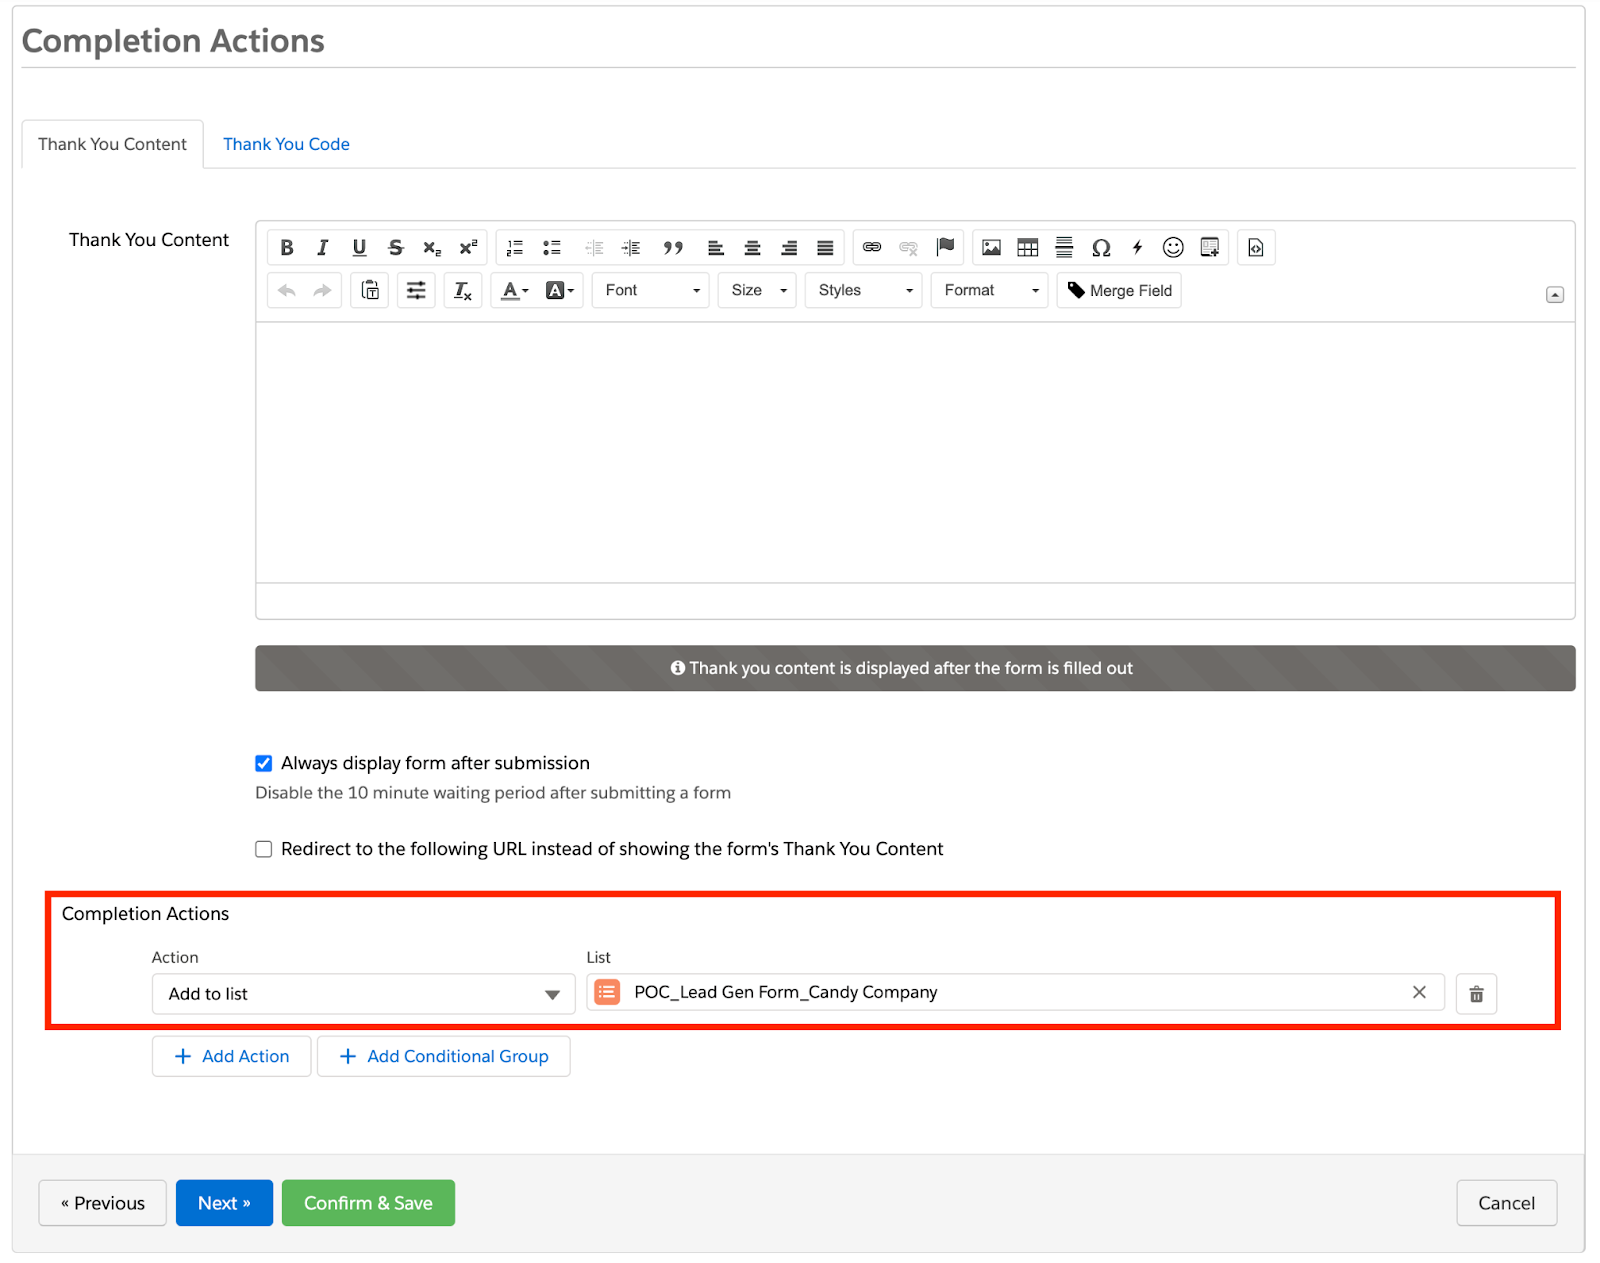Open the lightning bolt dynamic content tool

point(1137,247)
